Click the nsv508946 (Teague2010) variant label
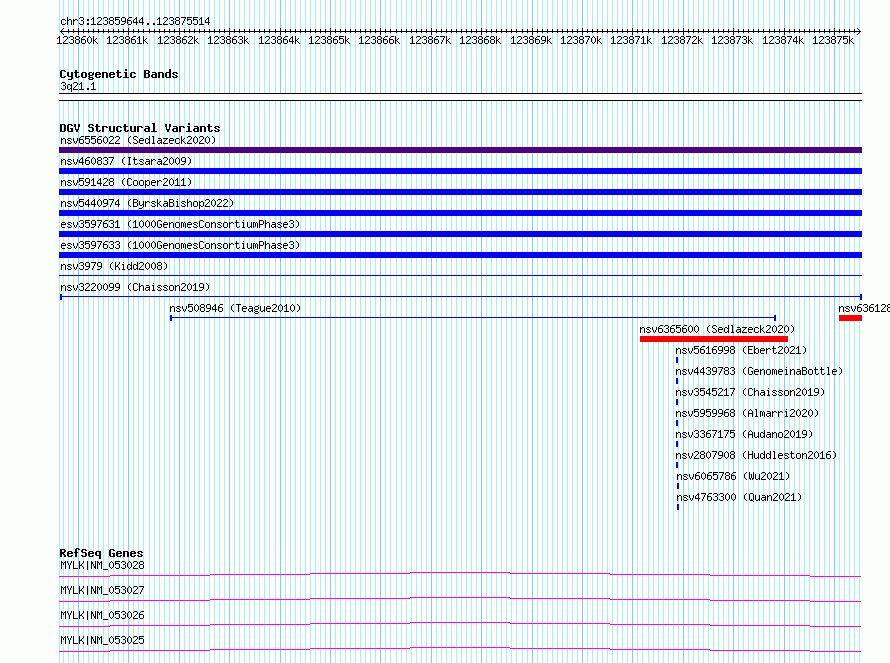This screenshot has width=890, height=663. point(235,308)
